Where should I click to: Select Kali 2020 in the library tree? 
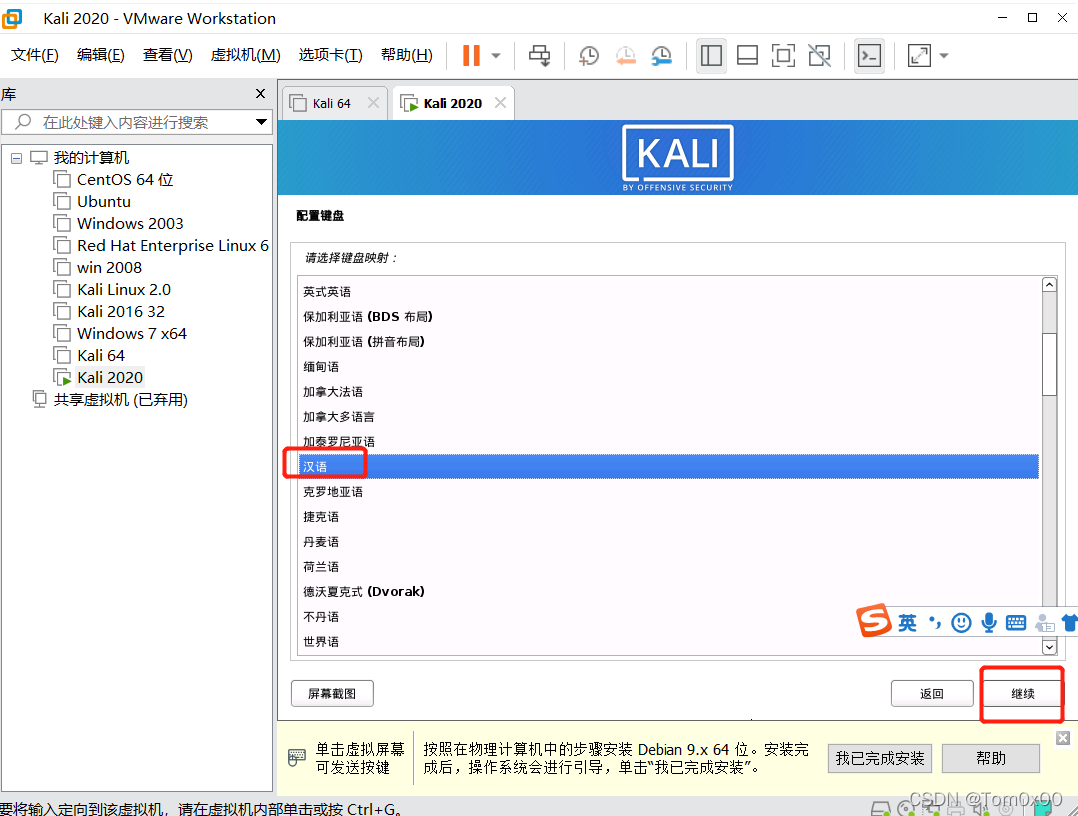click(x=109, y=377)
